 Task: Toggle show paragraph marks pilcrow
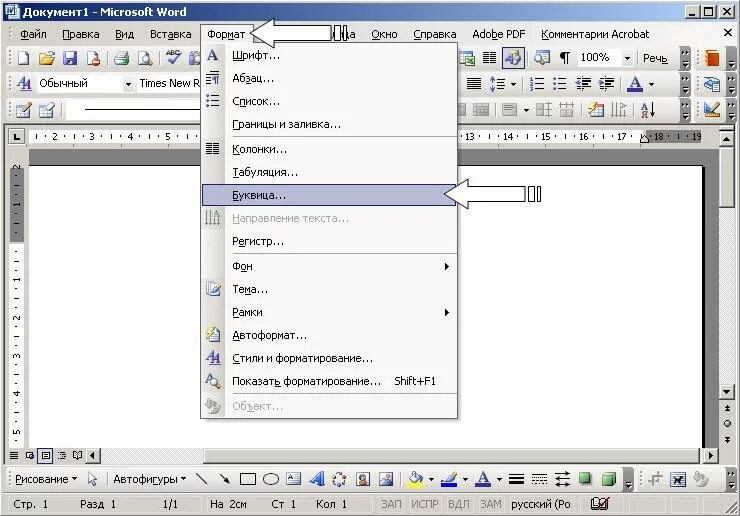pyautogui.click(x=564, y=58)
